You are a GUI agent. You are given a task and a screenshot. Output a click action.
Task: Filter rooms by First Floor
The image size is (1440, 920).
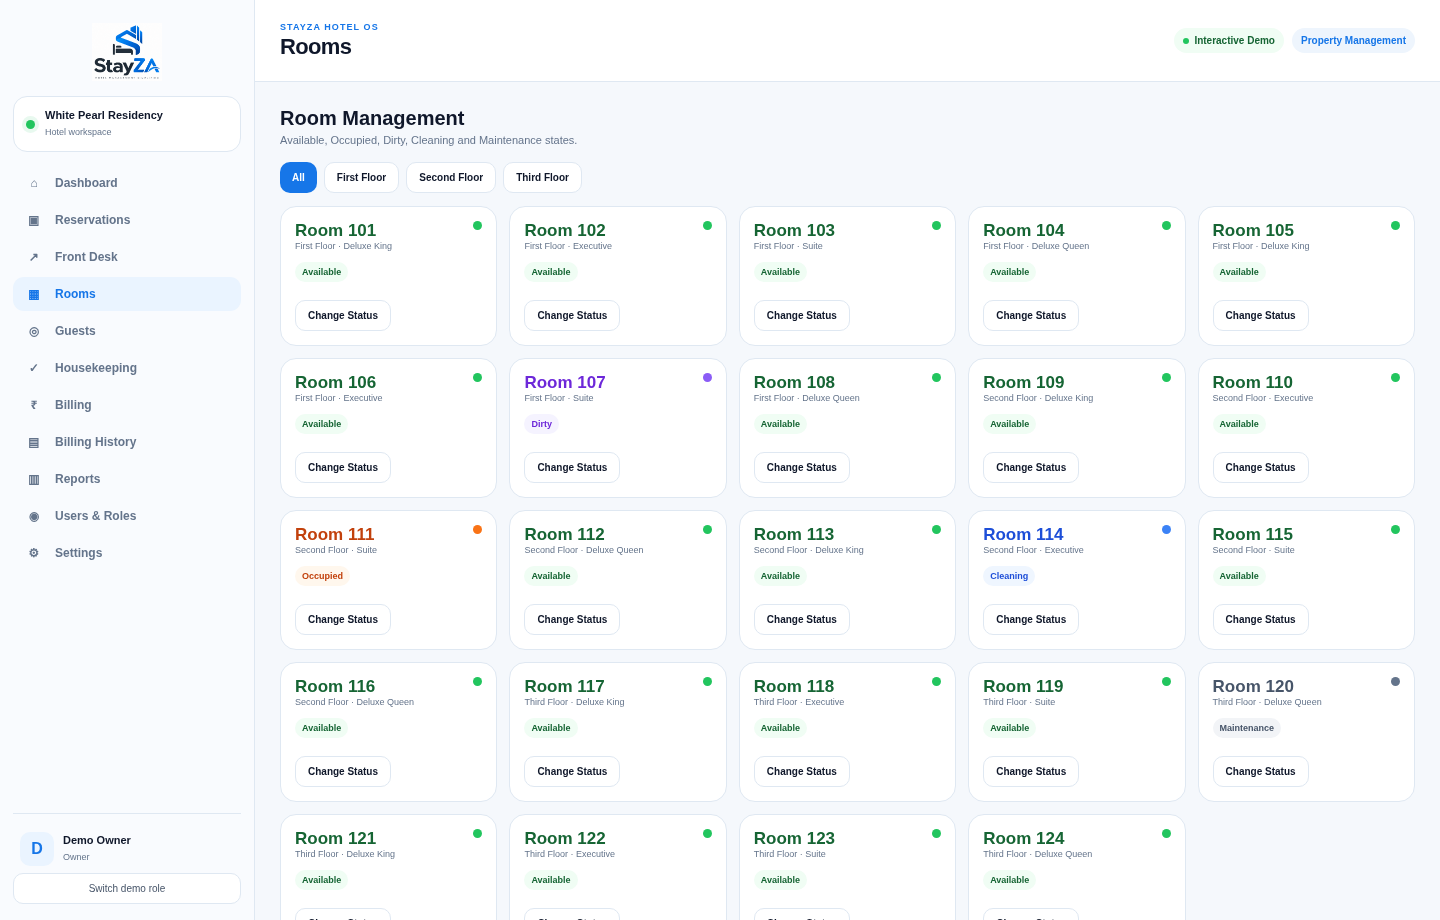(x=361, y=177)
